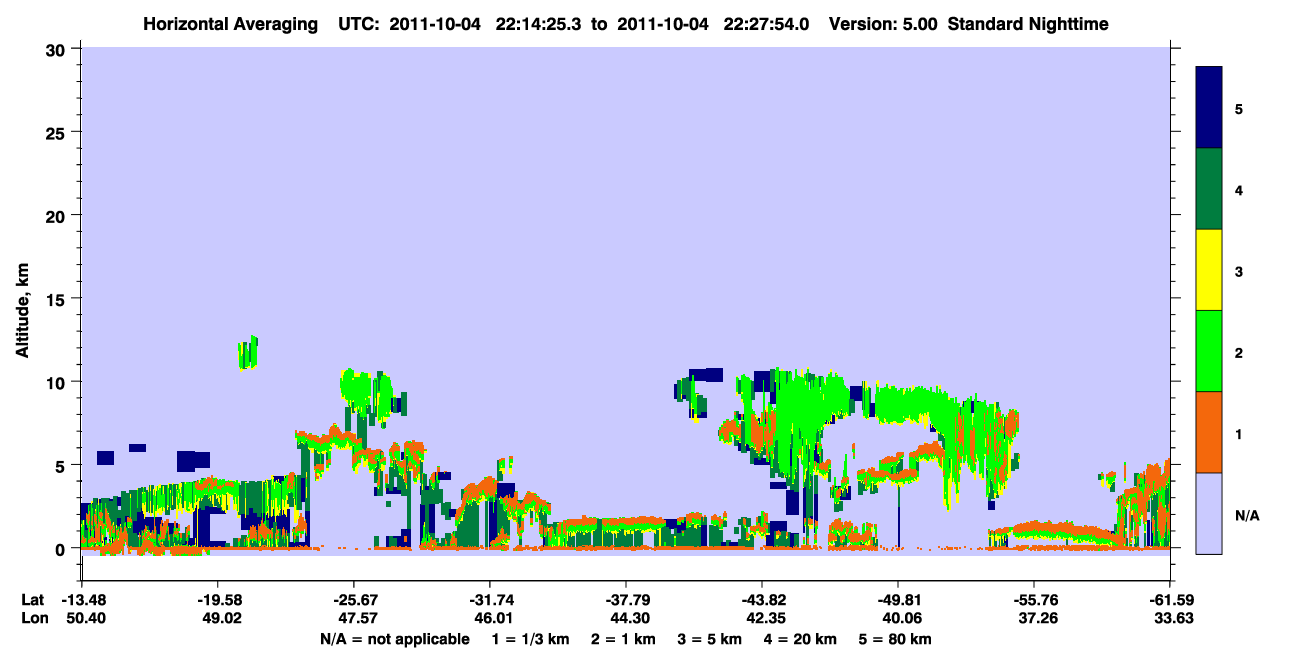
Task: Click the legend text "5 = 80 km"
Action: click(x=896, y=639)
